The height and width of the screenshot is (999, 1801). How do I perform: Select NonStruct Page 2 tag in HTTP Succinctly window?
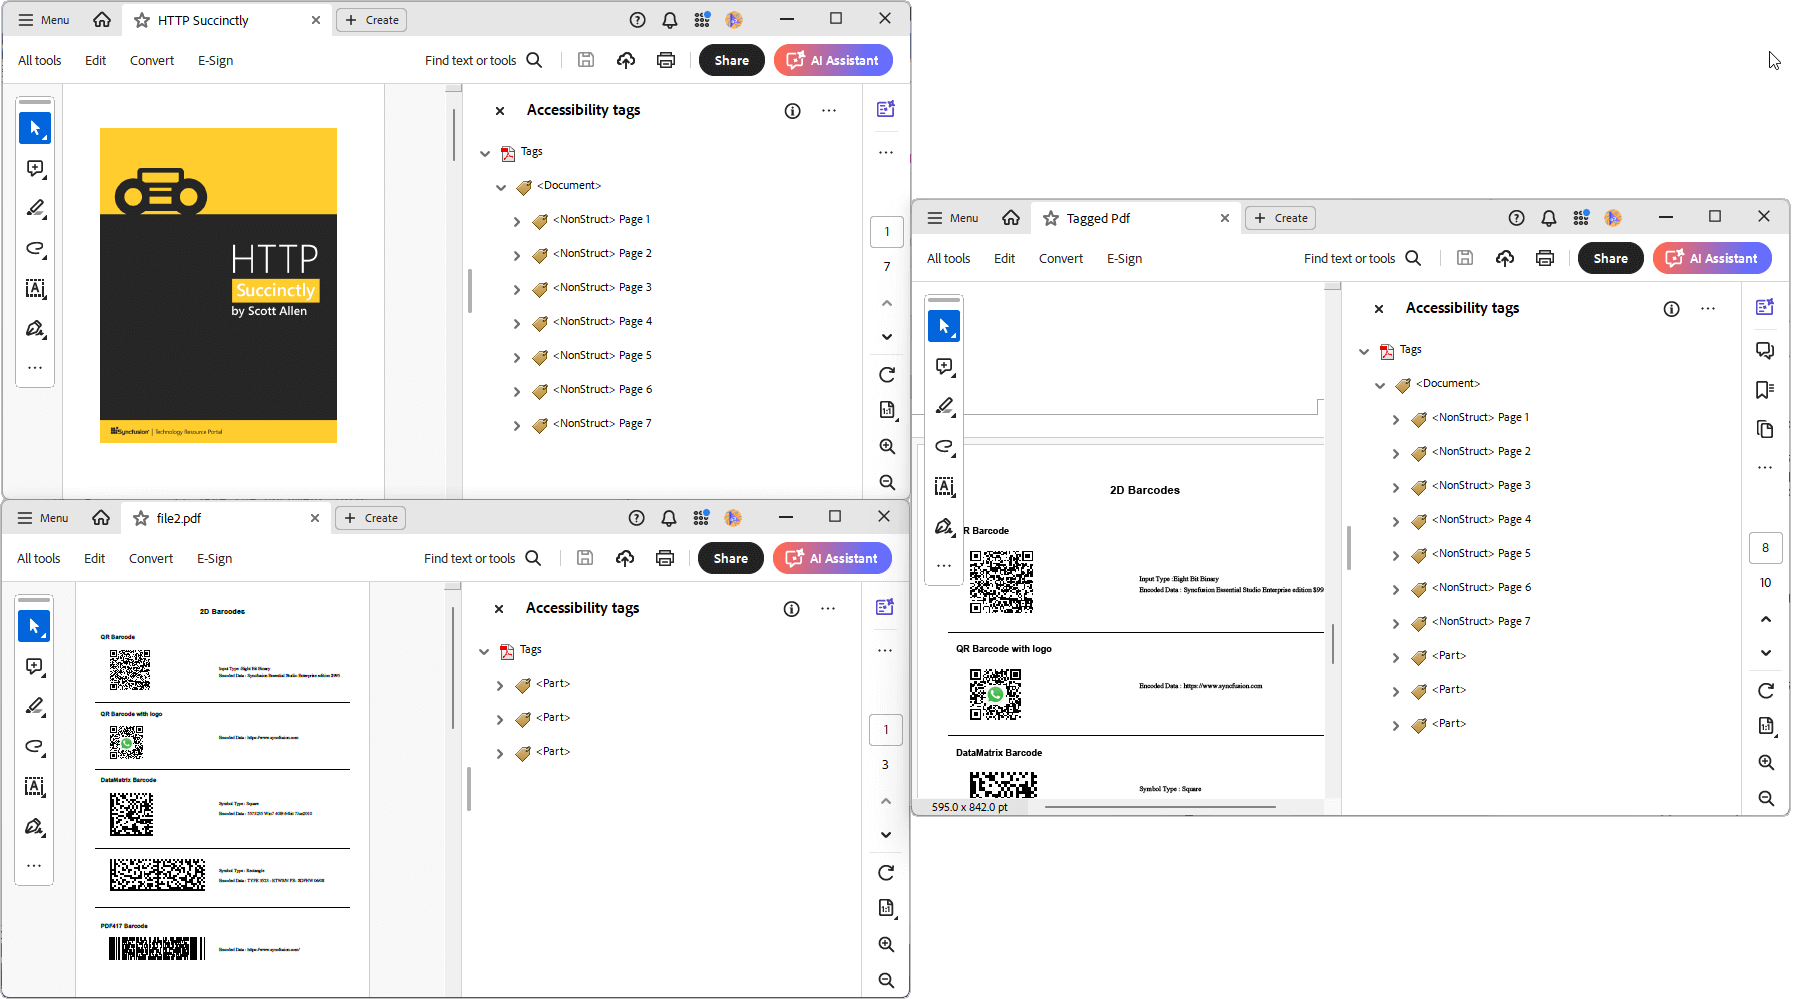[602, 253]
